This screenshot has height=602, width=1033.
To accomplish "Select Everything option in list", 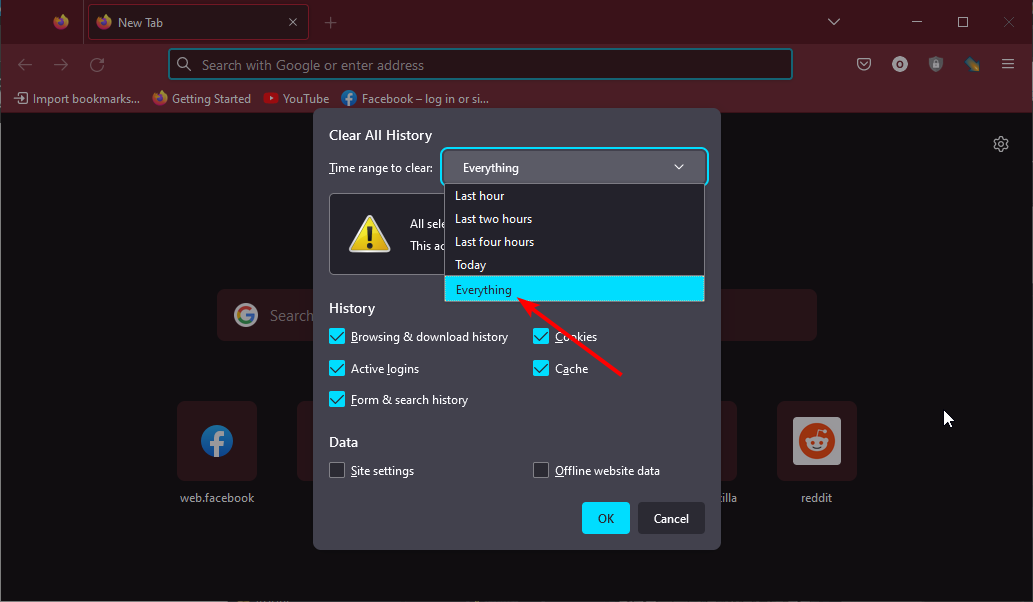I will (574, 289).
